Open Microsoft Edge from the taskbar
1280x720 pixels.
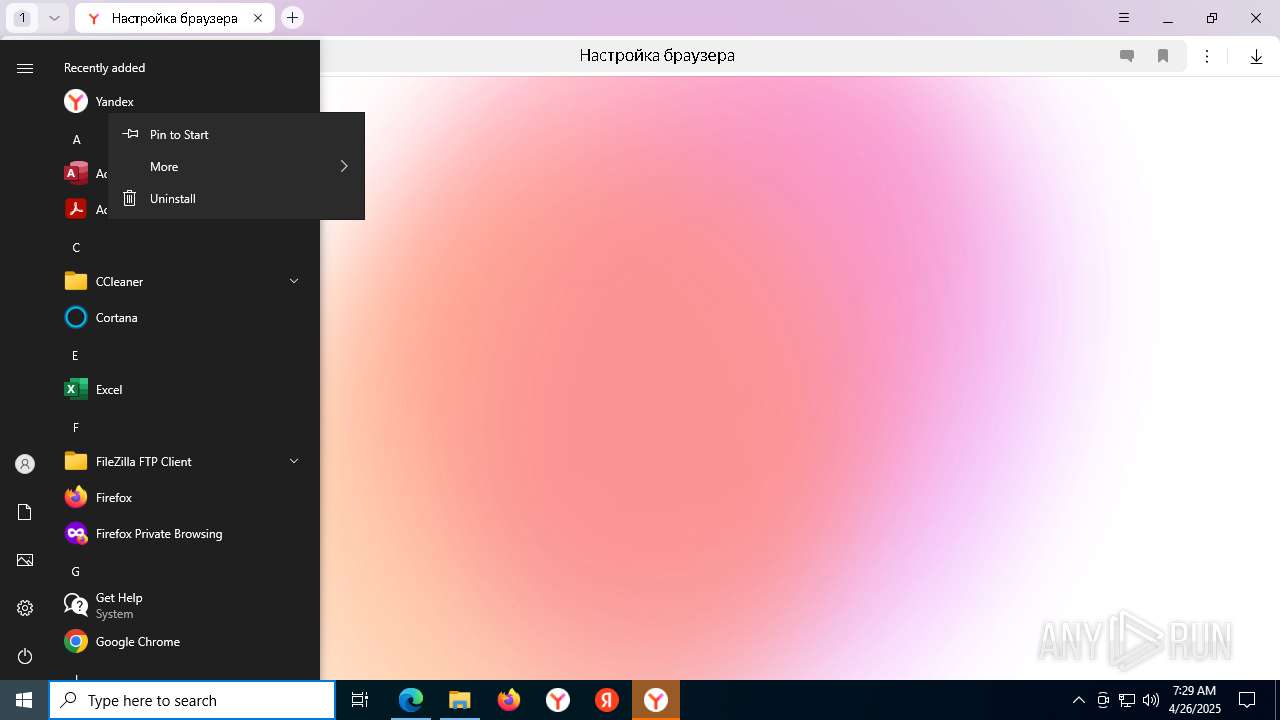point(411,700)
